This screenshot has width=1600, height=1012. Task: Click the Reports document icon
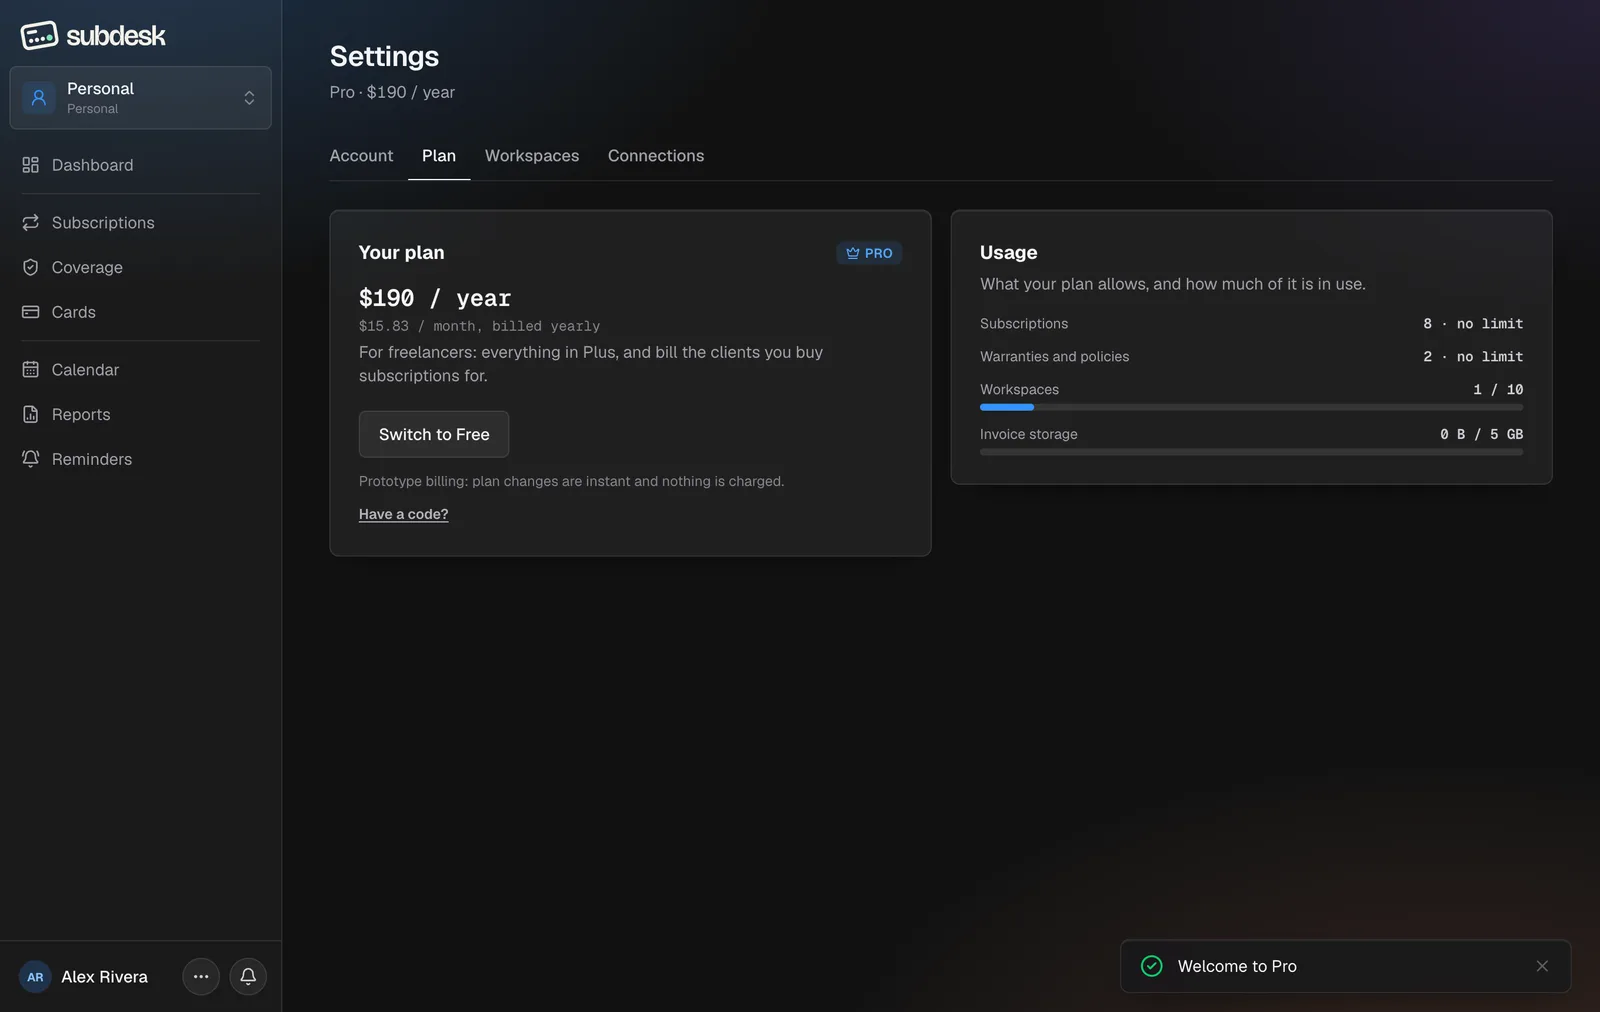pyautogui.click(x=31, y=414)
